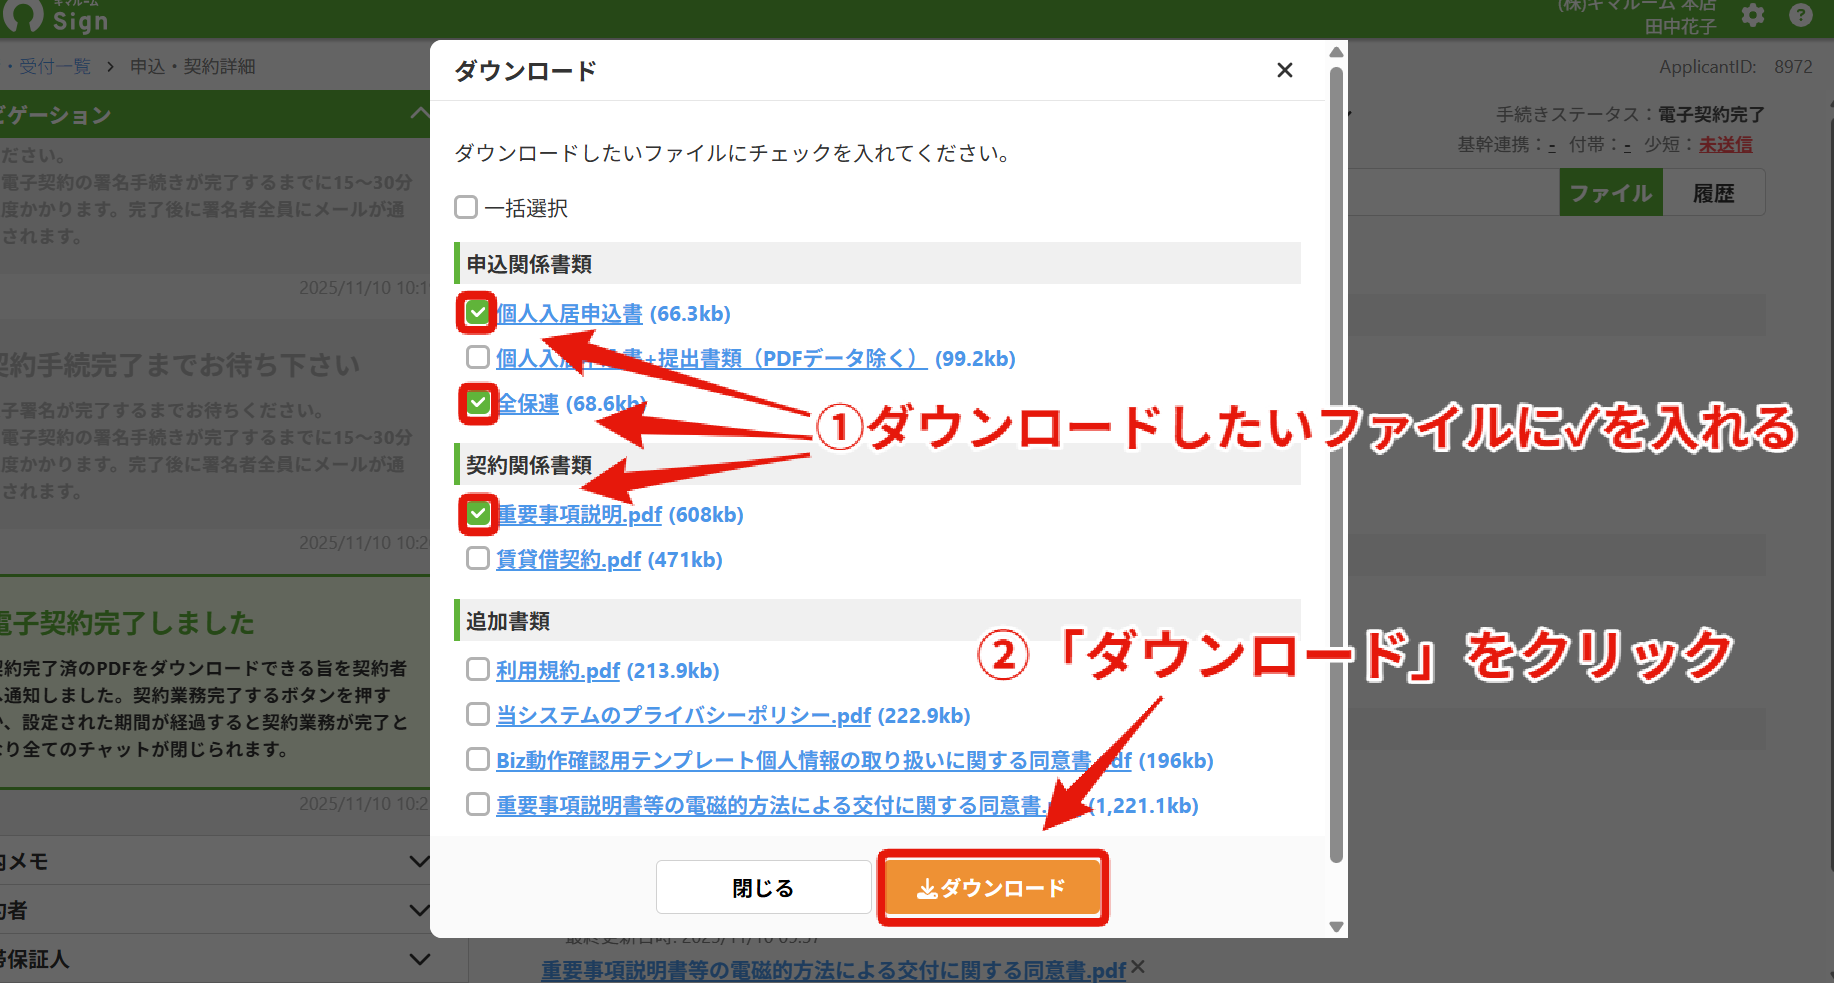Check the 提出書類（PDFデータ除く） checkbox
This screenshot has height=983, width=1834.
[478, 357]
